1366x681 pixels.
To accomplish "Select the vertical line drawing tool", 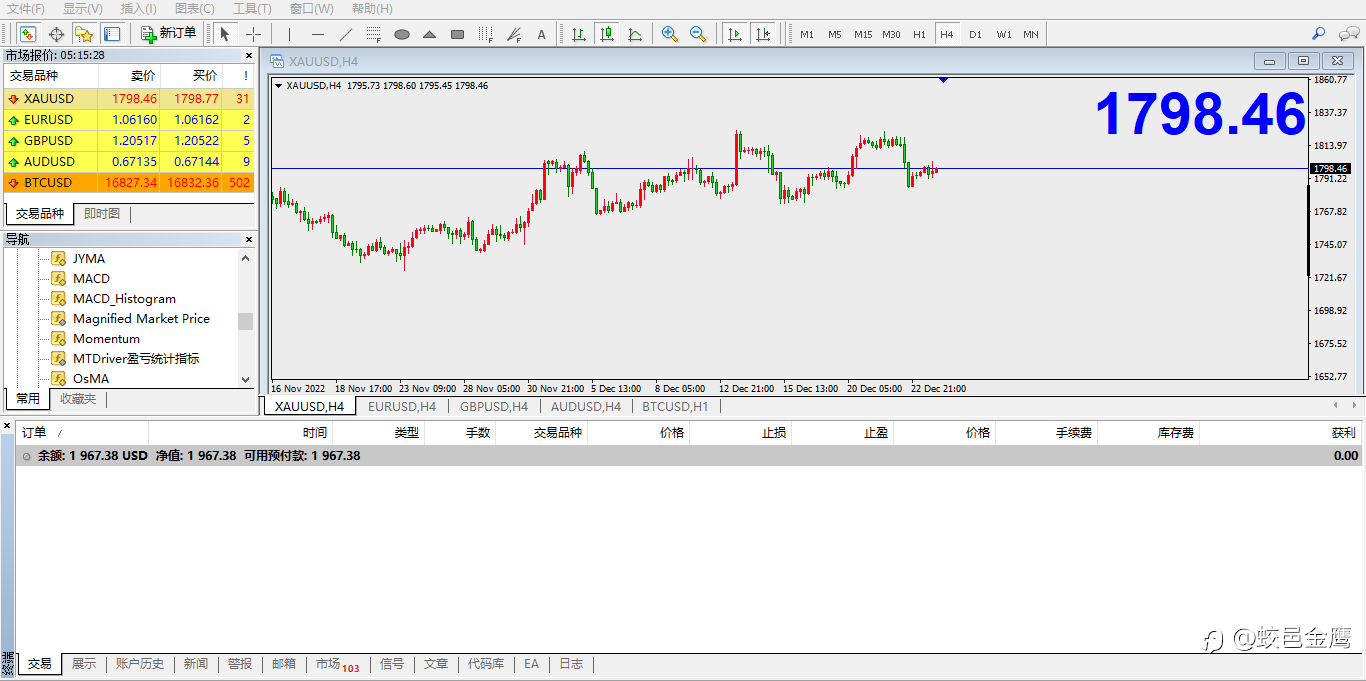I will point(289,34).
